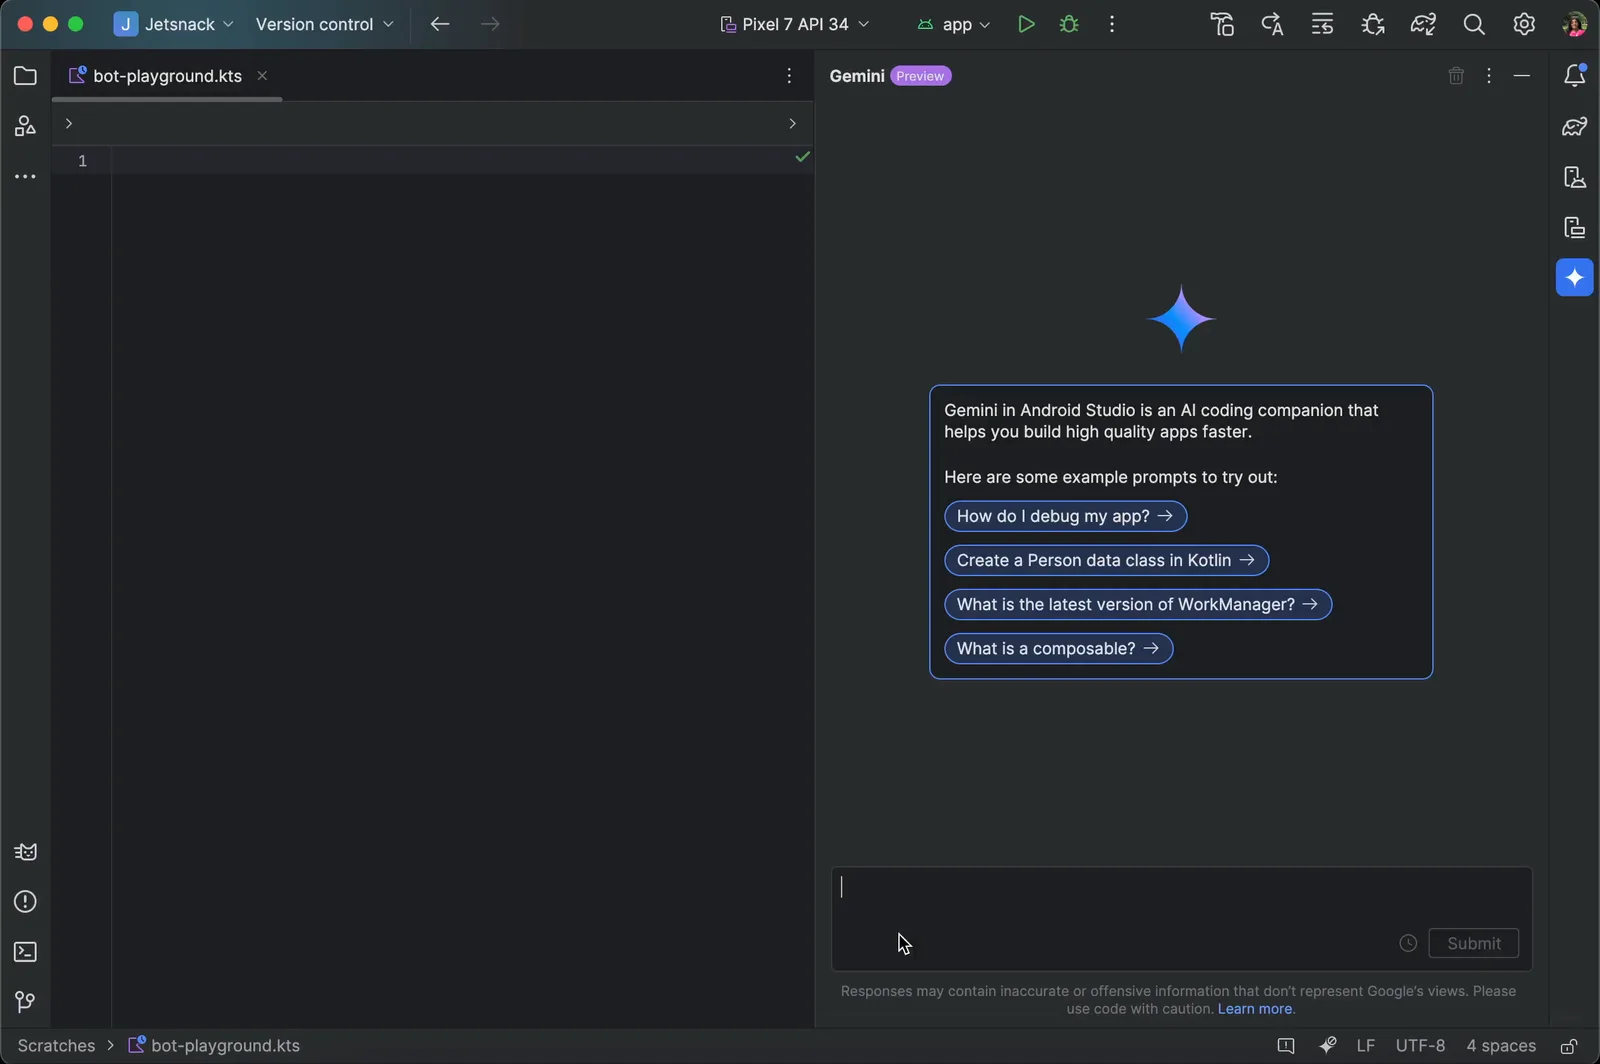The width and height of the screenshot is (1600, 1064).
Task: Close the bot-playground.kts tab
Action: (x=262, y=76)
